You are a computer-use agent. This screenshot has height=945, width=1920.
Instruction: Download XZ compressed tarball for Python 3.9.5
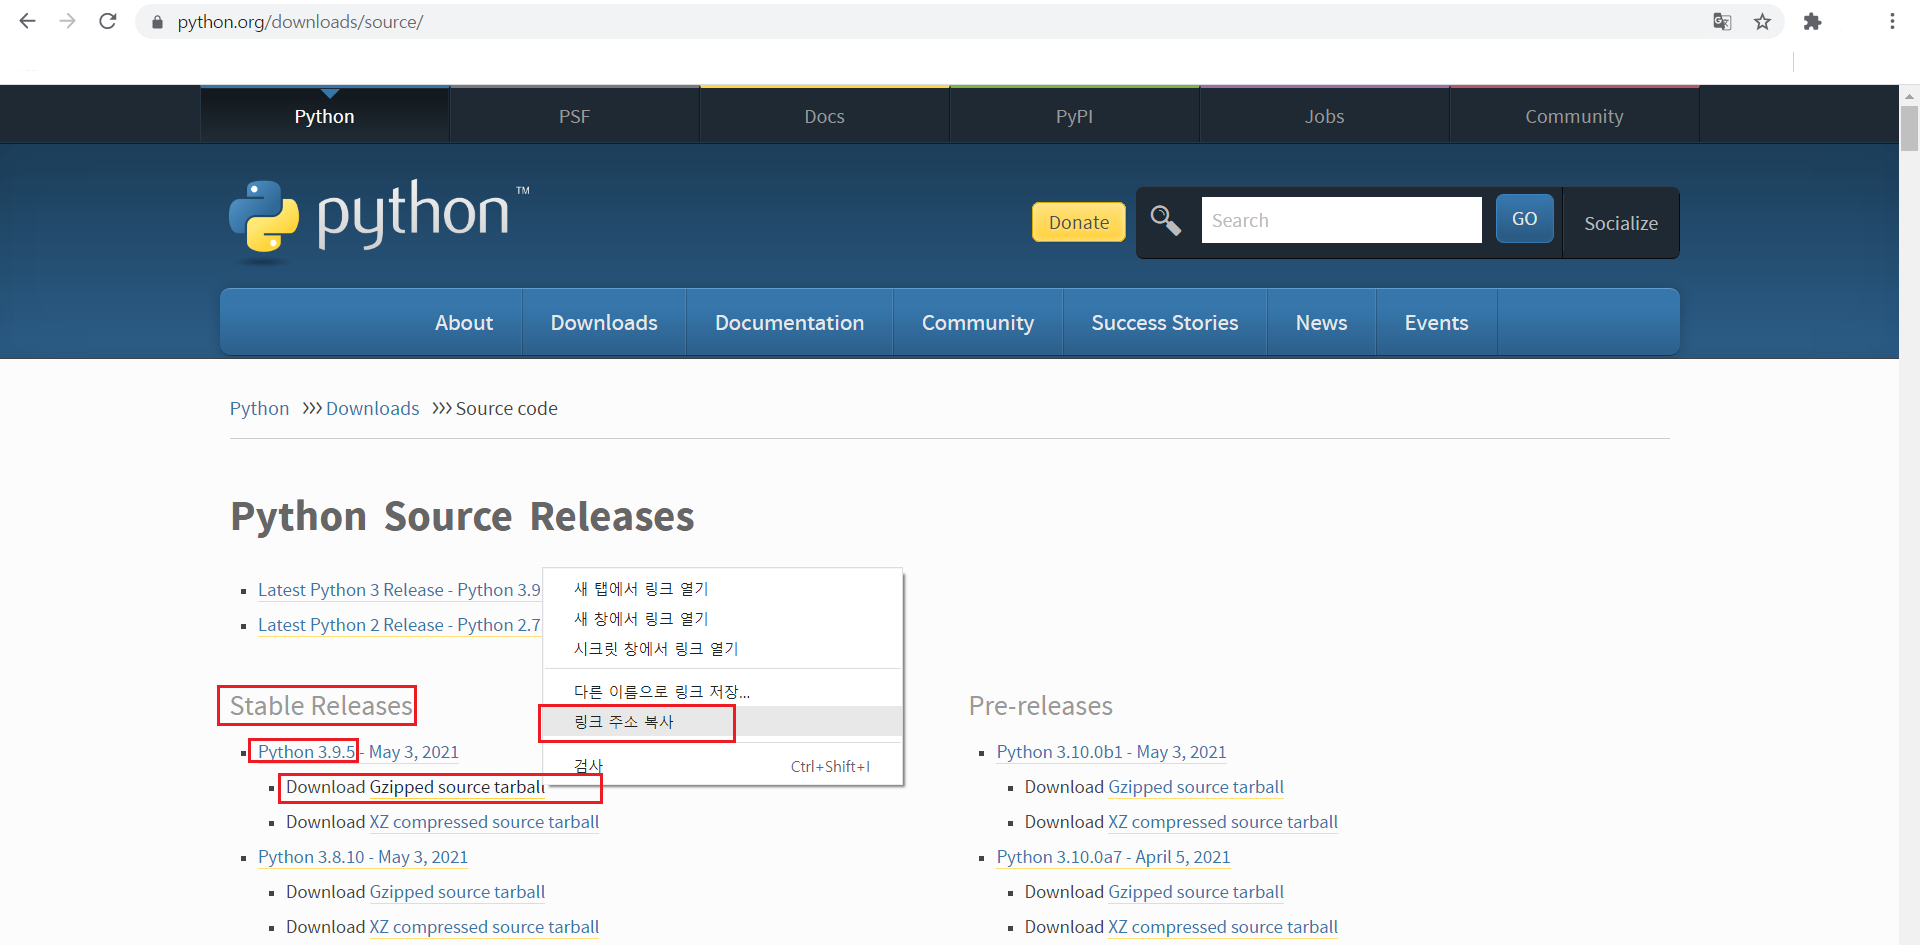coord(484,822)
